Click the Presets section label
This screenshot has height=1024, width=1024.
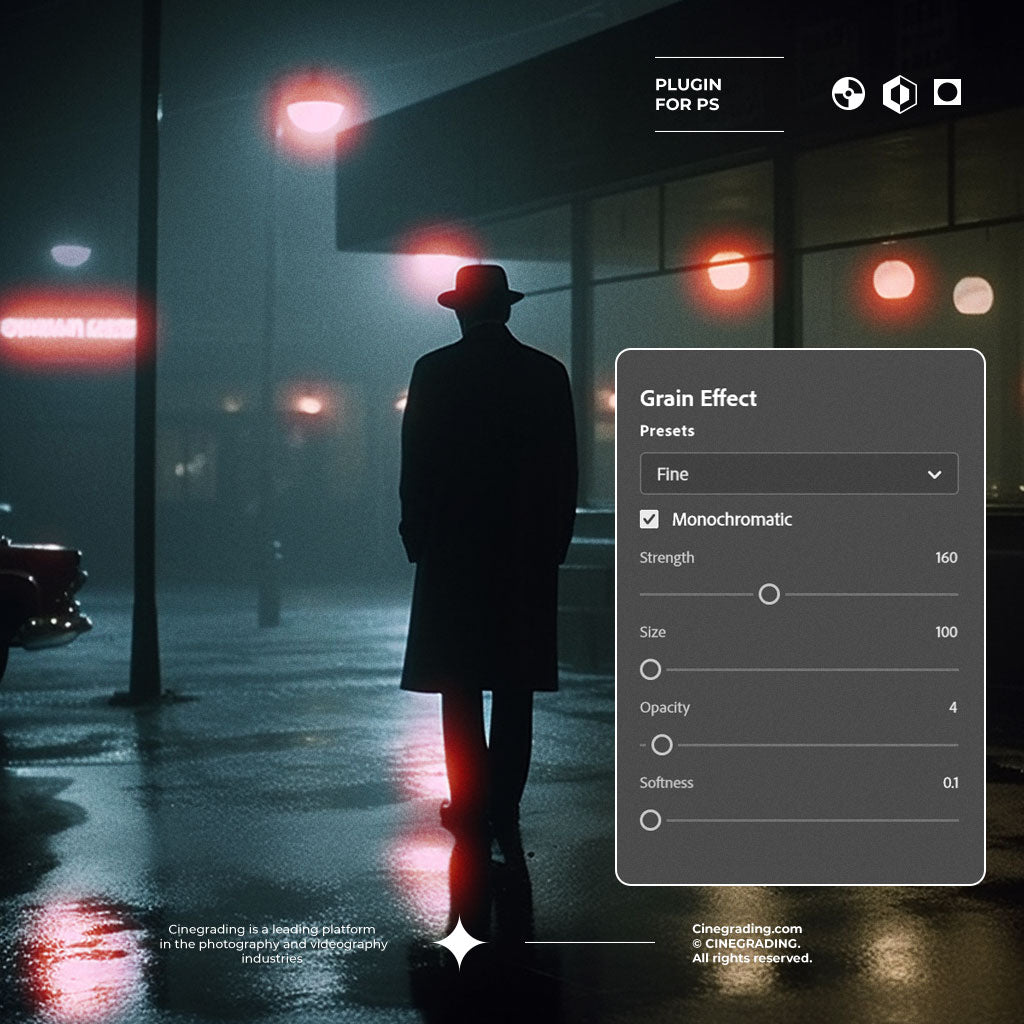pyautogui.click(x=667, y=431)
